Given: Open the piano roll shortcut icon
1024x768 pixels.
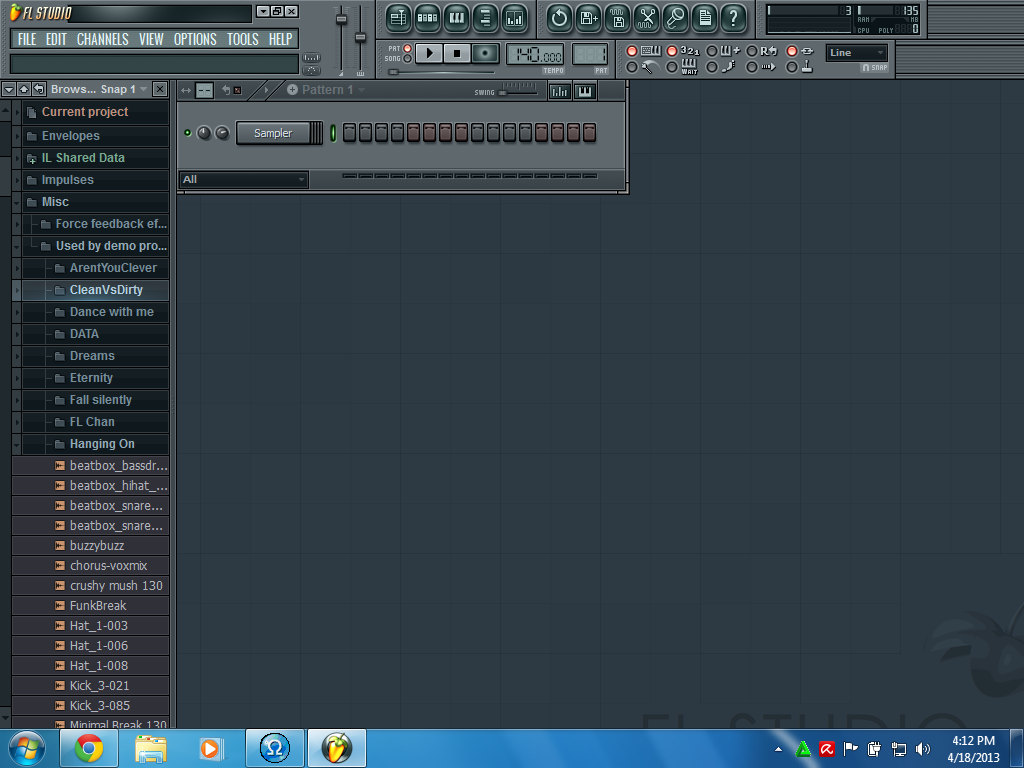Looking at the screenshot, I should click(x=456, y=18).
